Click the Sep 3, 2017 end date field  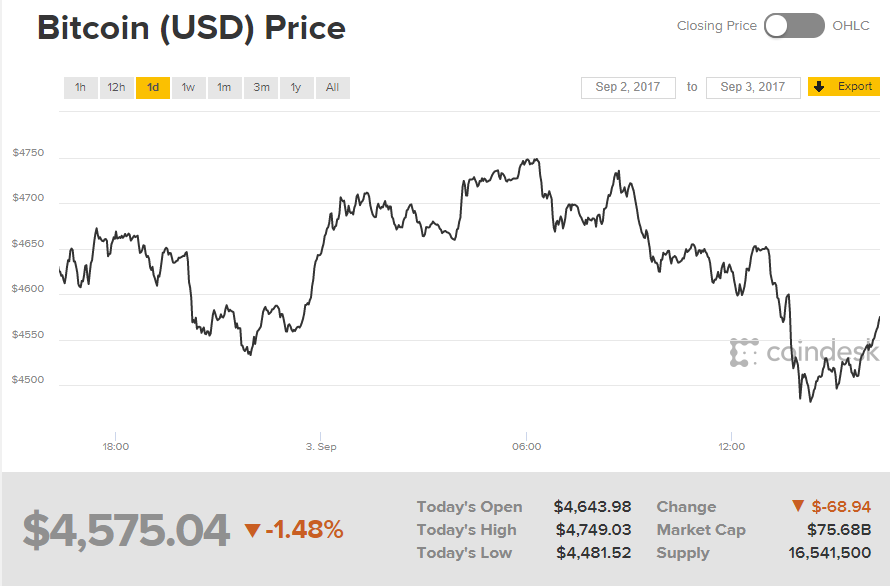[x=753, y=88]
